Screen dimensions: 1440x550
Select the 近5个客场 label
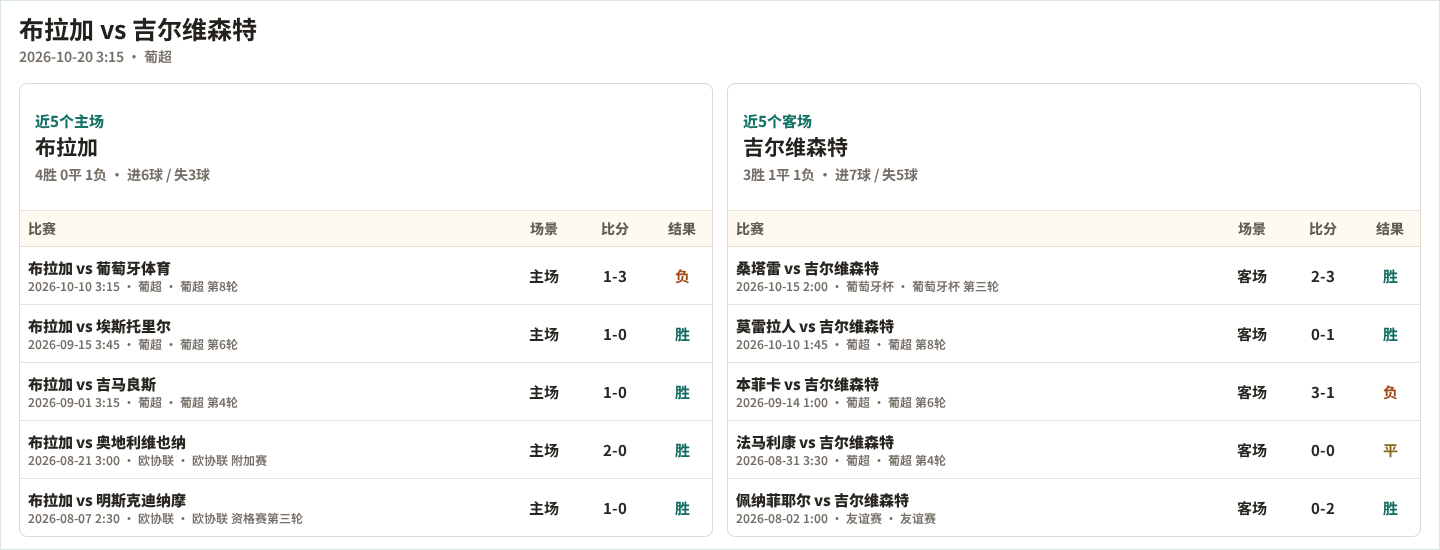click(777, 121)
